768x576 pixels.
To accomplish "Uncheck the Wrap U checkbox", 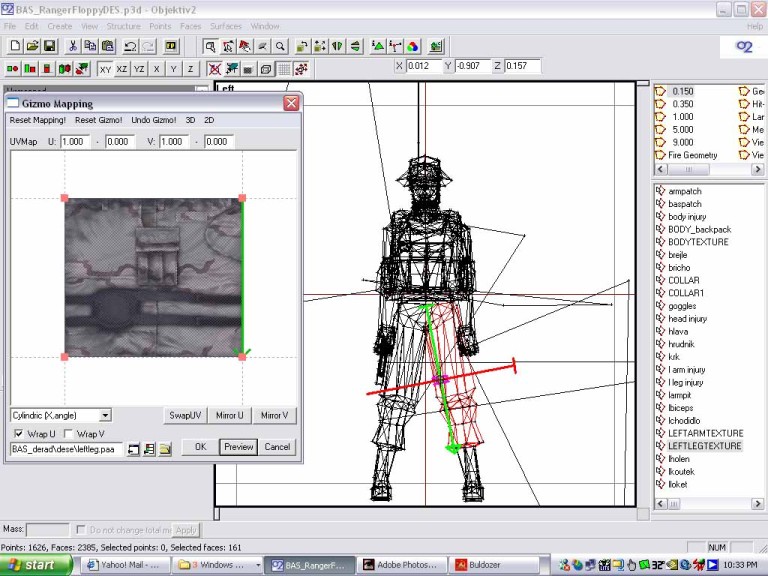I will [x=18, y=433].
